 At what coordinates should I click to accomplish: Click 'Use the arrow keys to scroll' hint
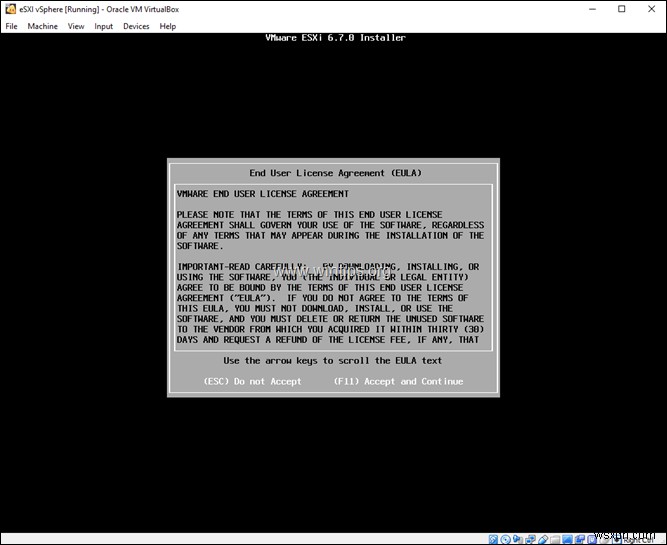333,360
